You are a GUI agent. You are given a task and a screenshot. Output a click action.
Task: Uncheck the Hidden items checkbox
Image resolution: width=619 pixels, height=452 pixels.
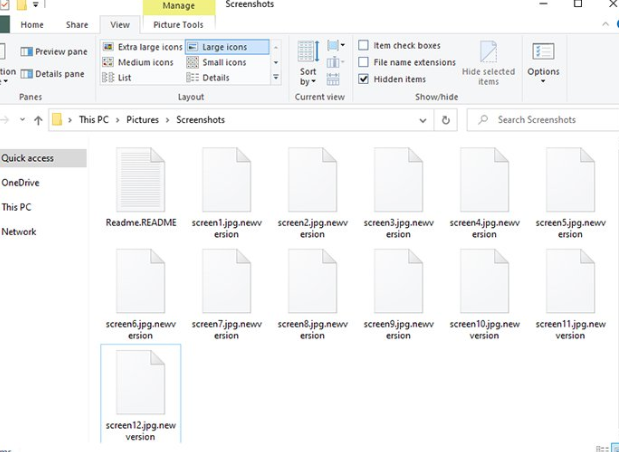(364, 78)
